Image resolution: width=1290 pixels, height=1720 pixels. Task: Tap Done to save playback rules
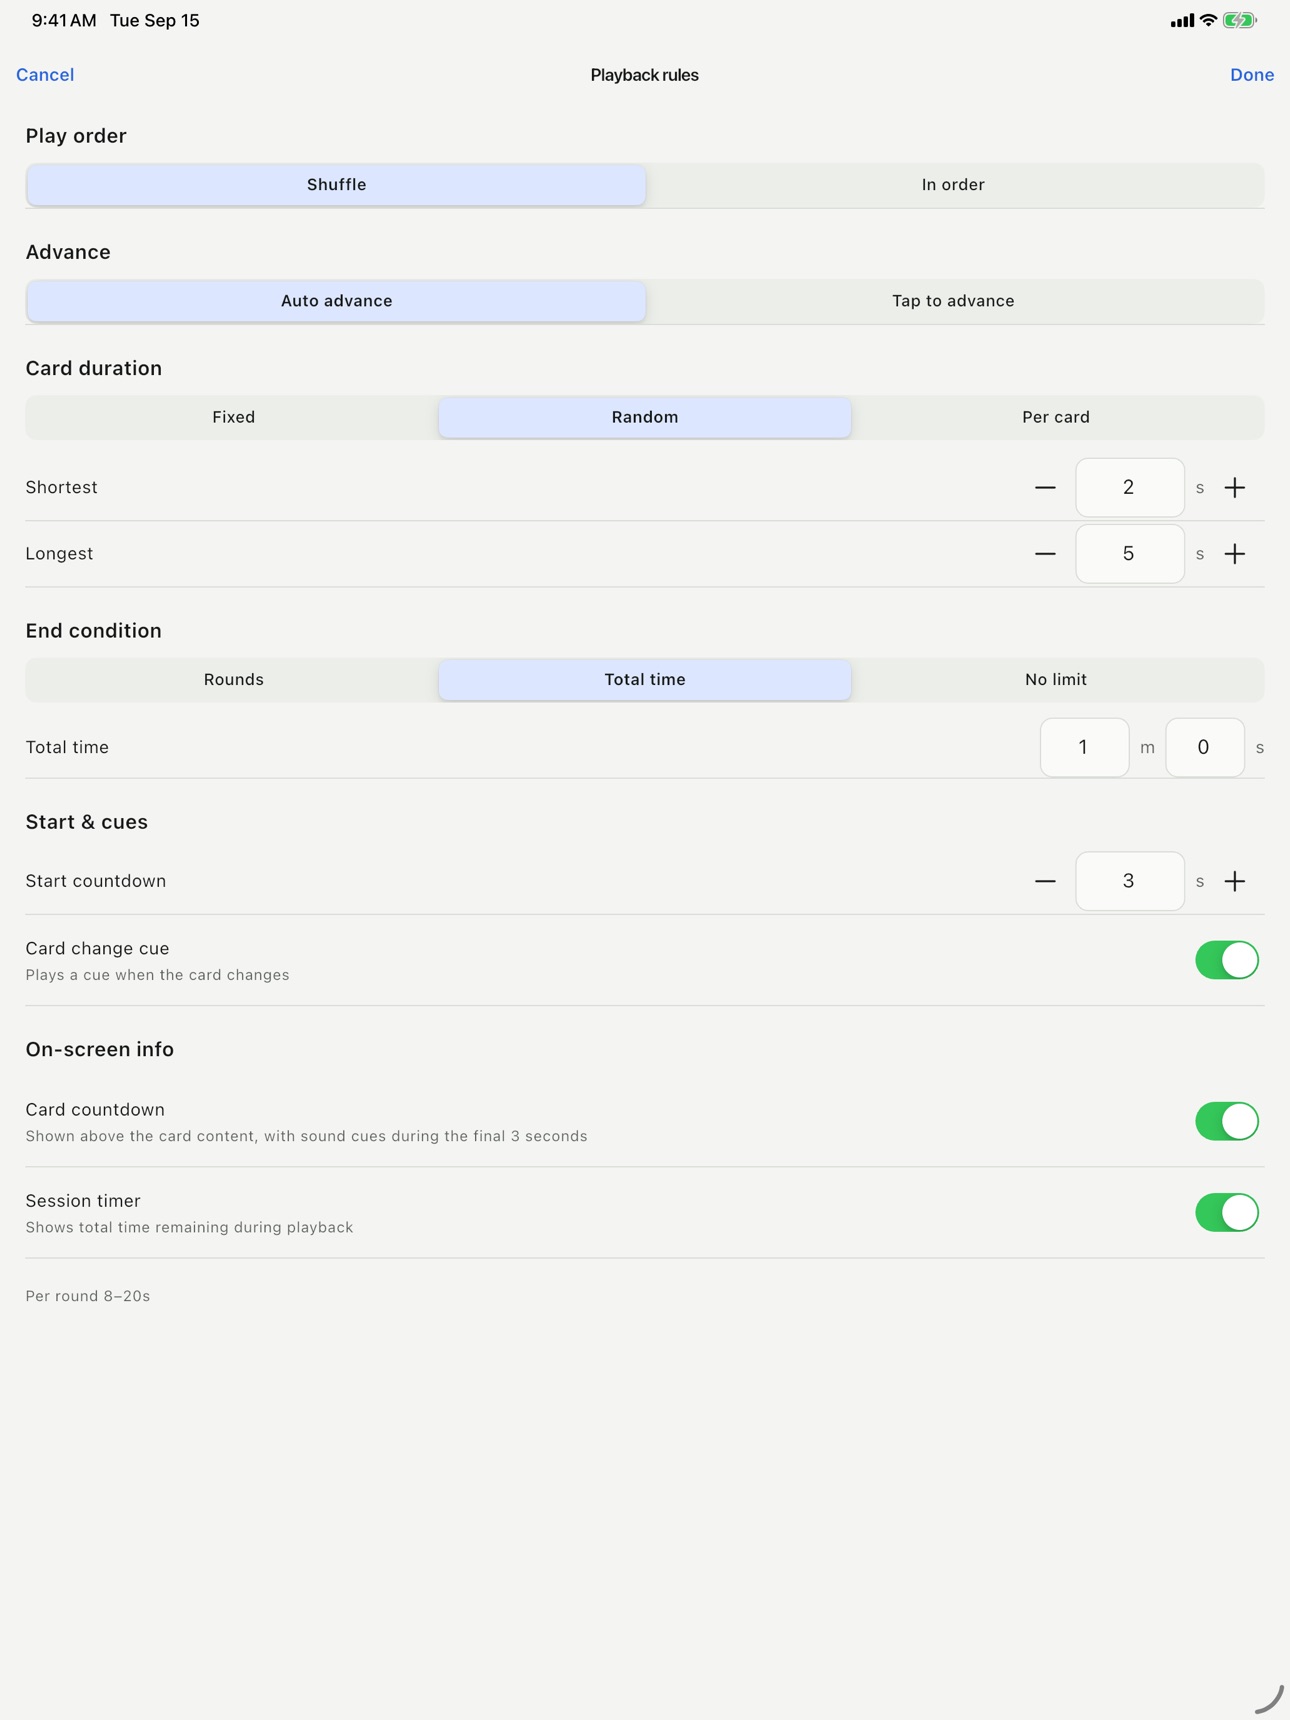pyautogui.click(x=1252, y=75)
